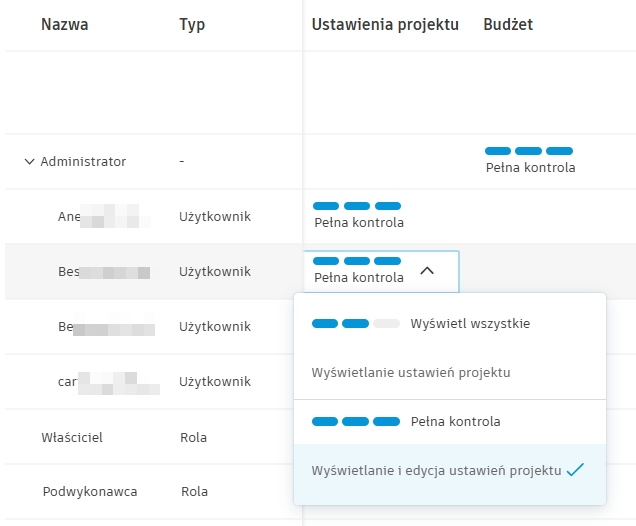Collapse the Administrator group chevron
This screenshot has height=526, width=636.
click(x=28, y=161)
